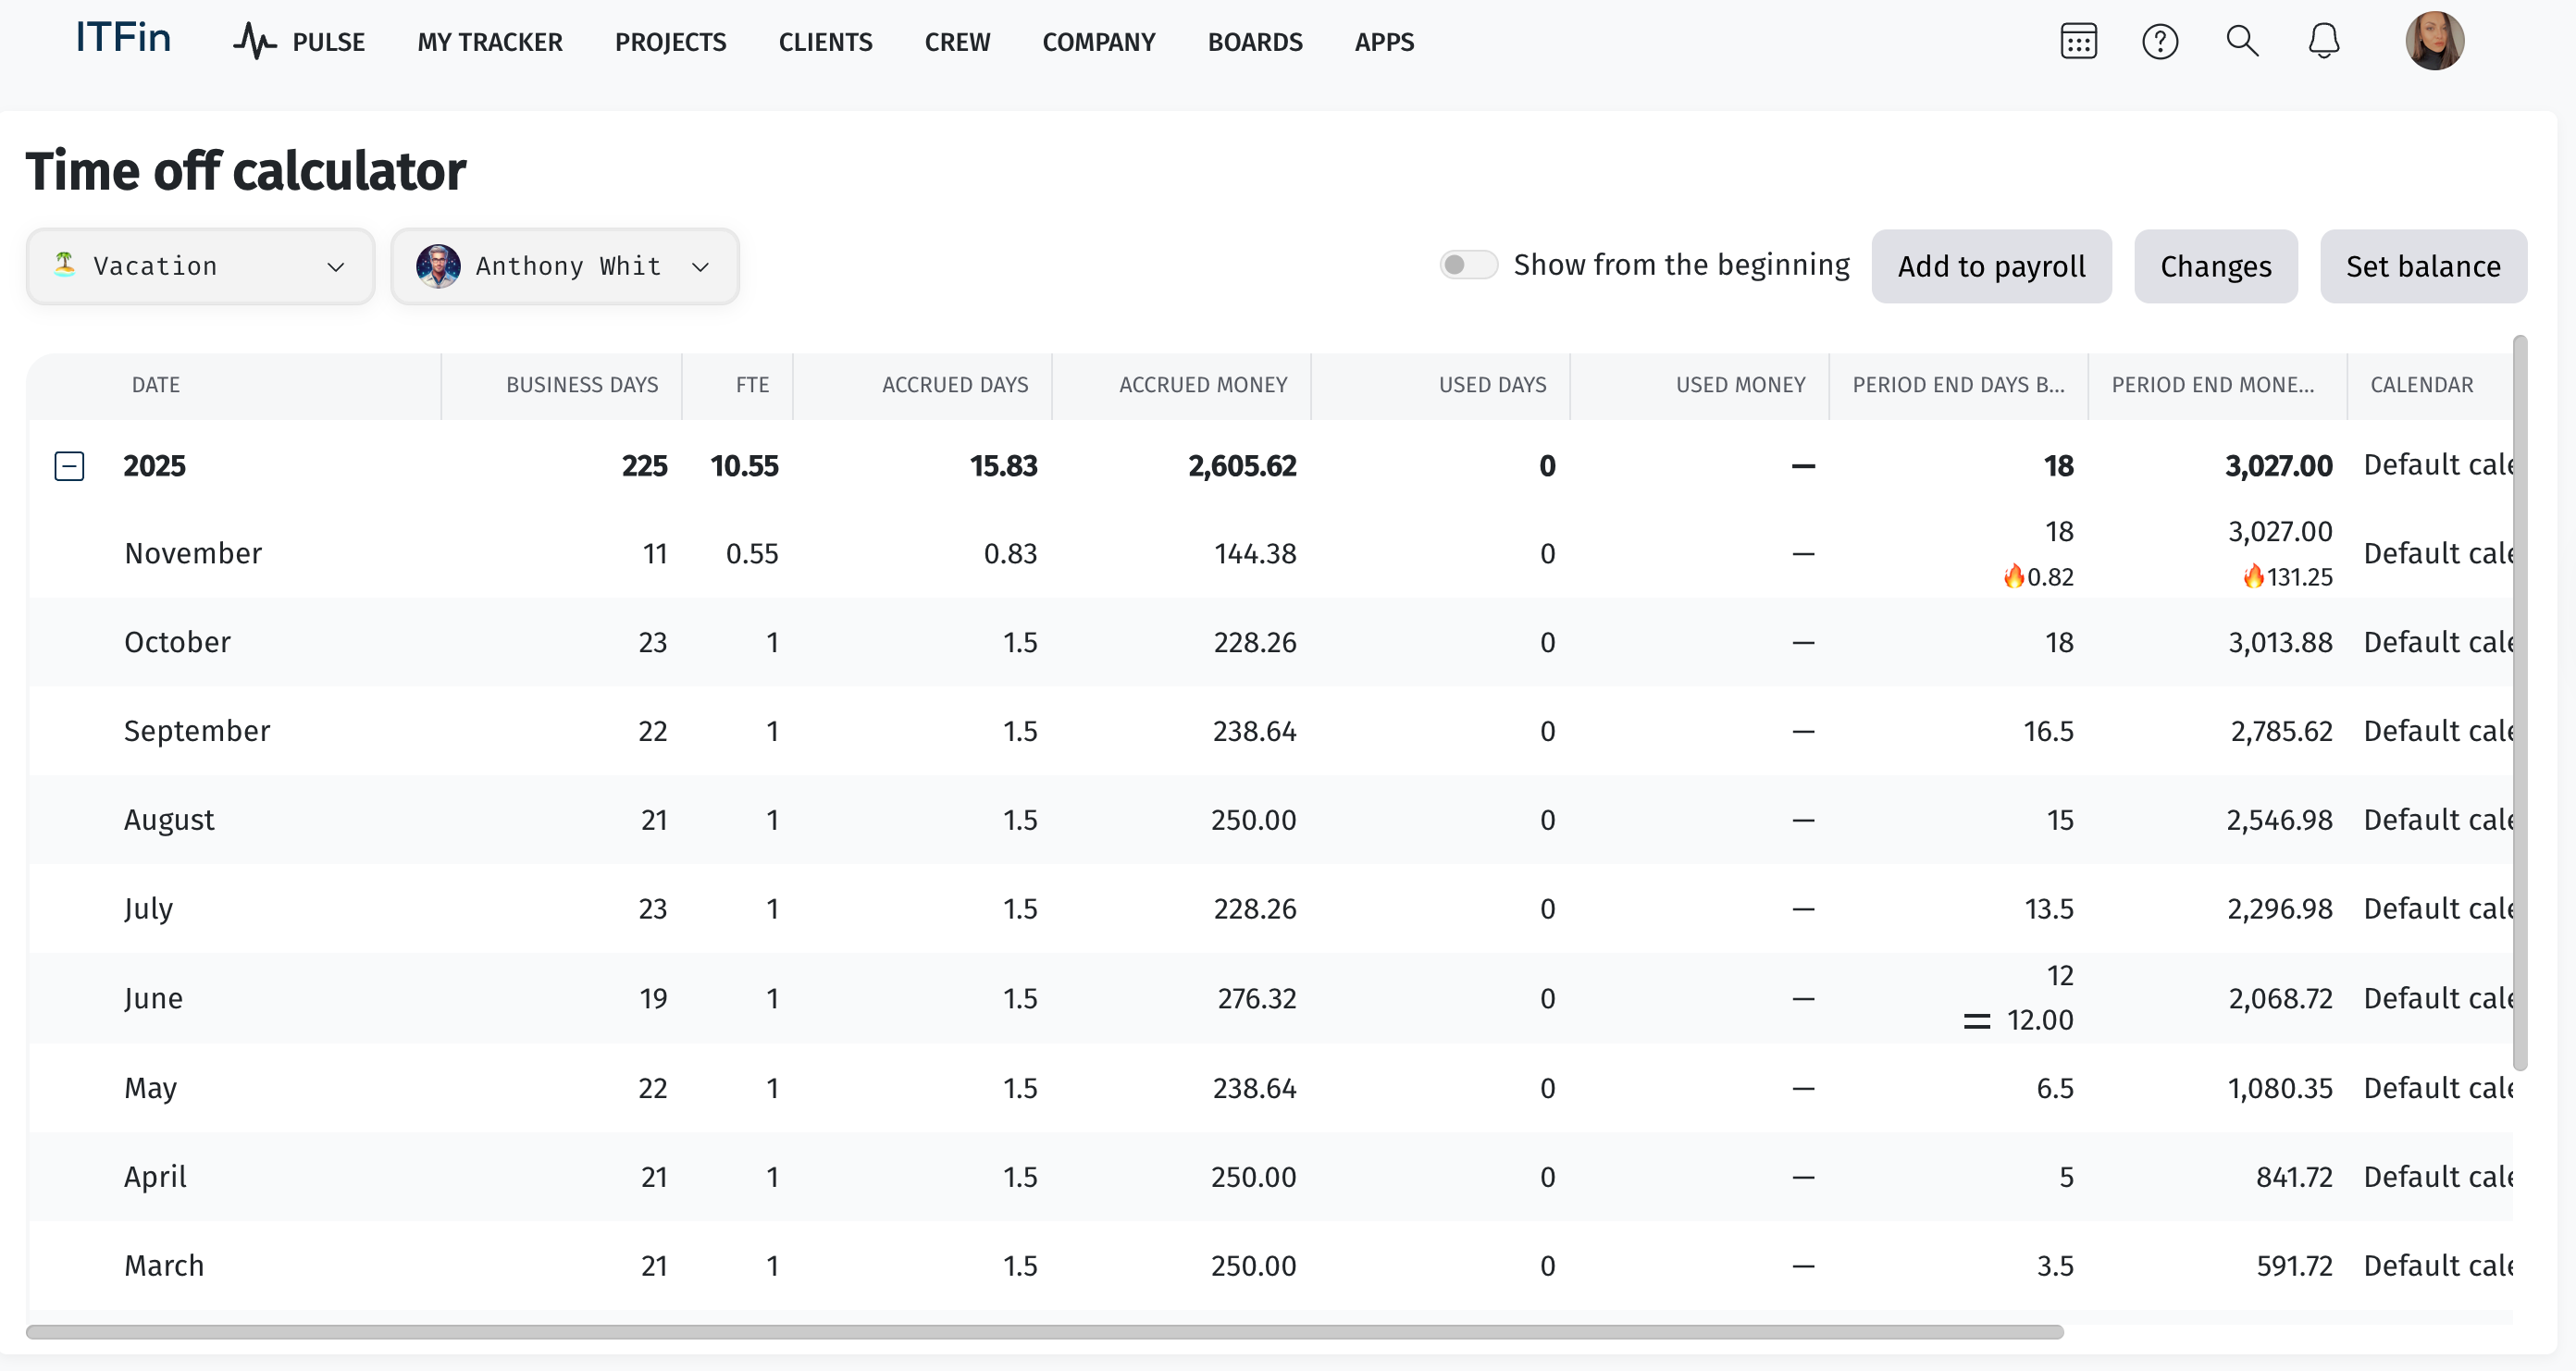The image size is (2576, 1371).
Task: Open the Projects menu
Action: 670,42
